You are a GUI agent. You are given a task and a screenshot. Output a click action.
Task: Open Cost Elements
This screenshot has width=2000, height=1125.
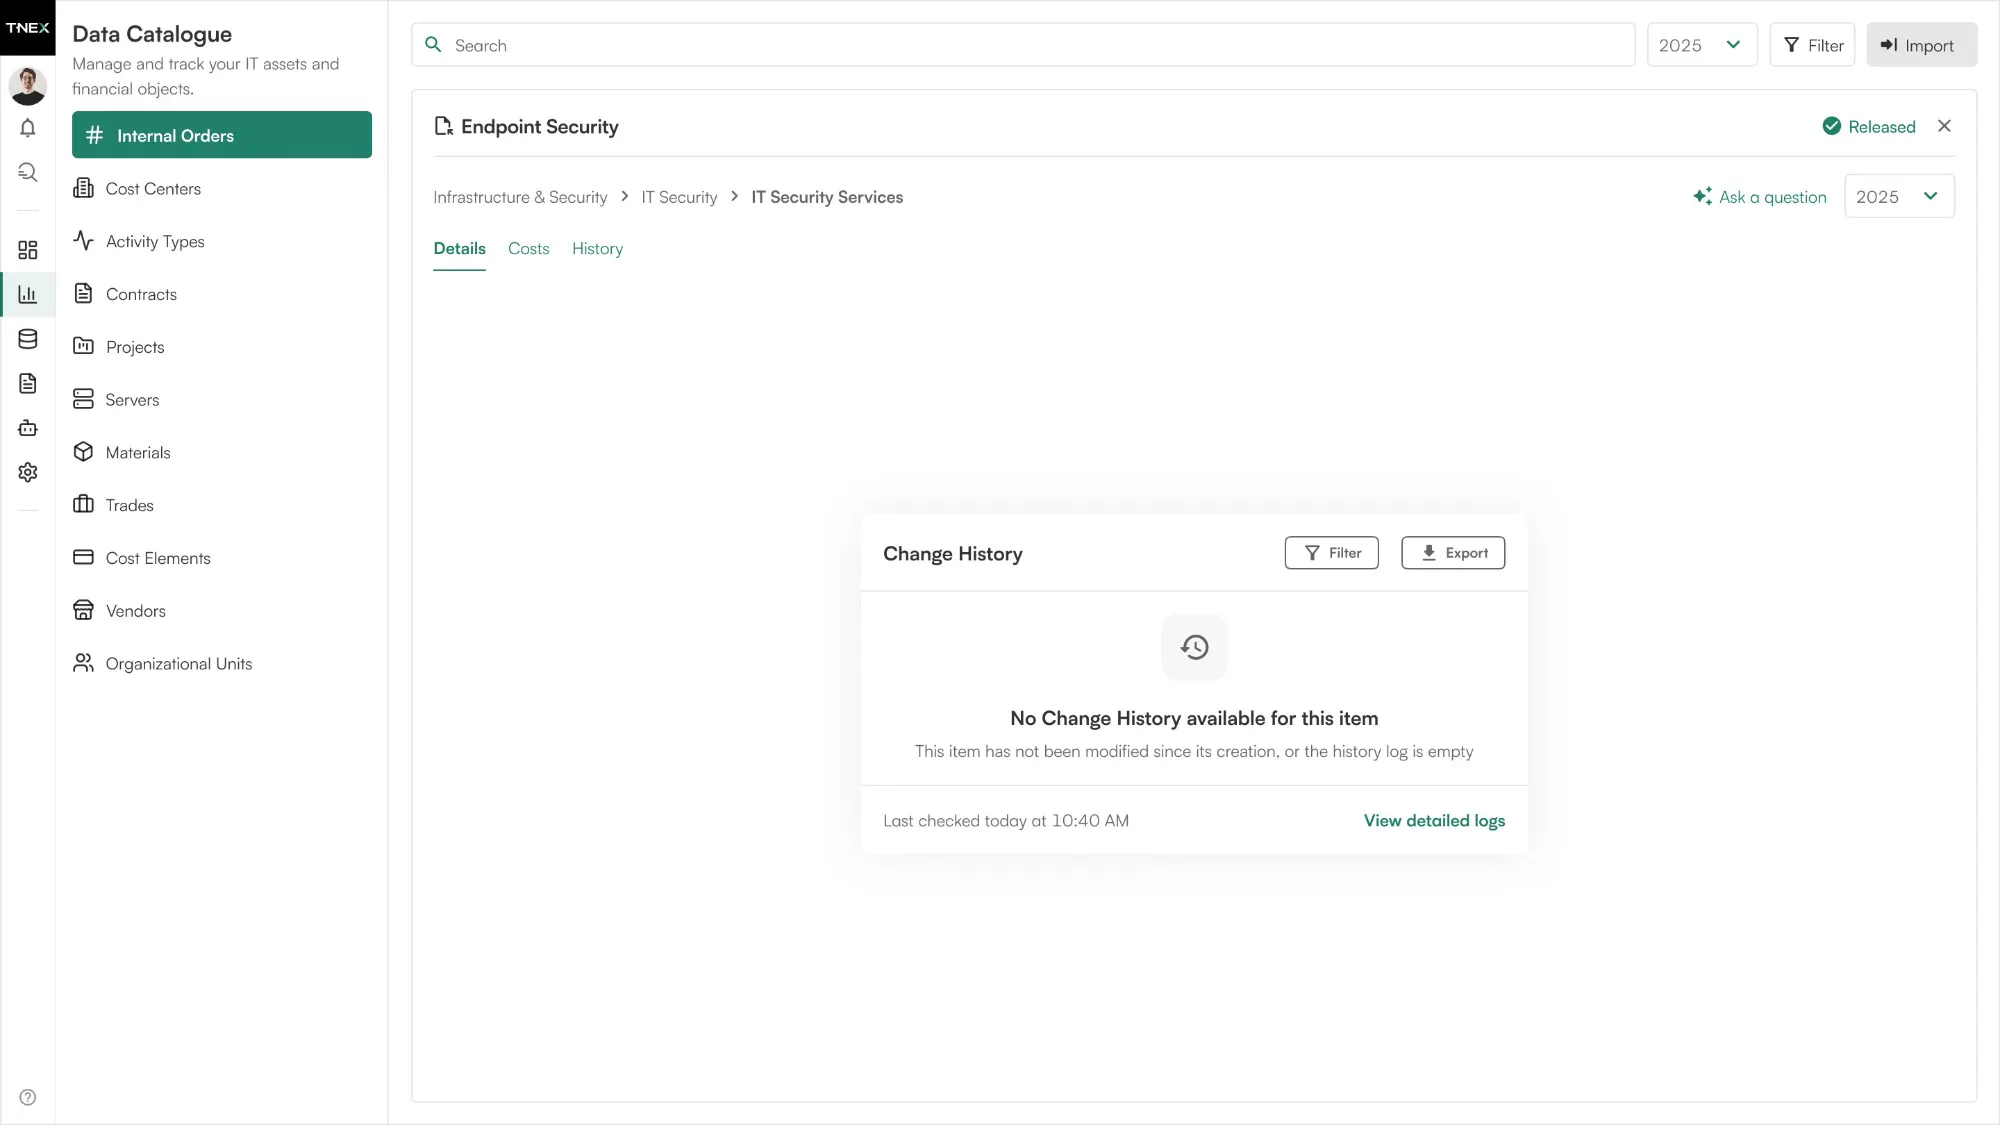click(222, 558)
